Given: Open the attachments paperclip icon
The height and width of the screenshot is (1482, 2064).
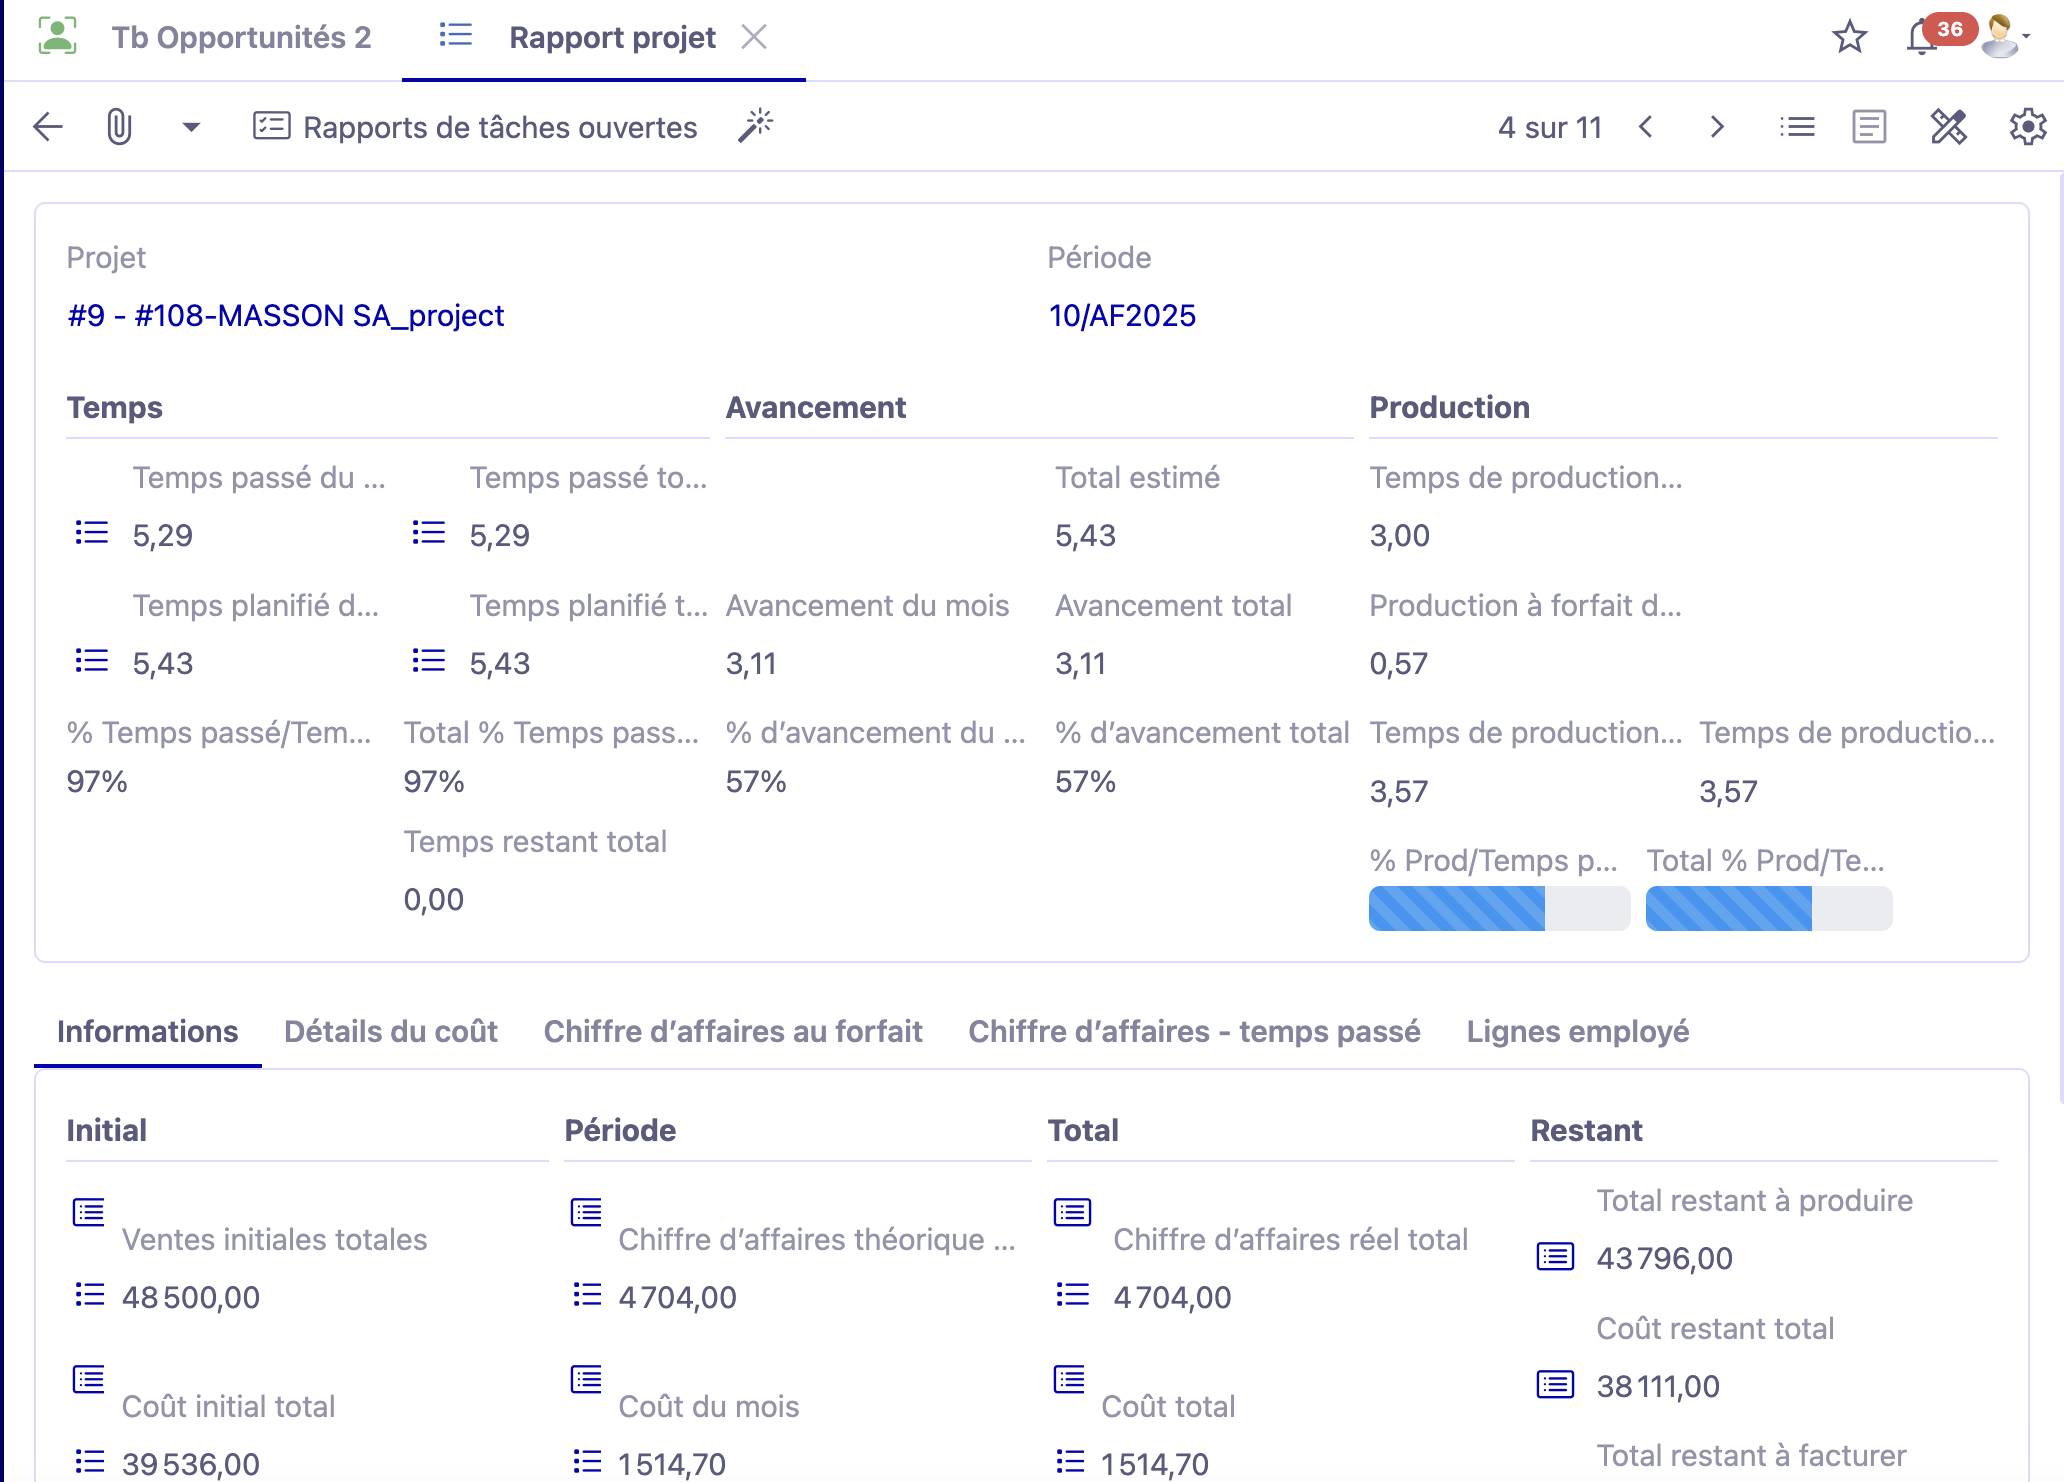Looking at the screenshot, I should 119,127.
